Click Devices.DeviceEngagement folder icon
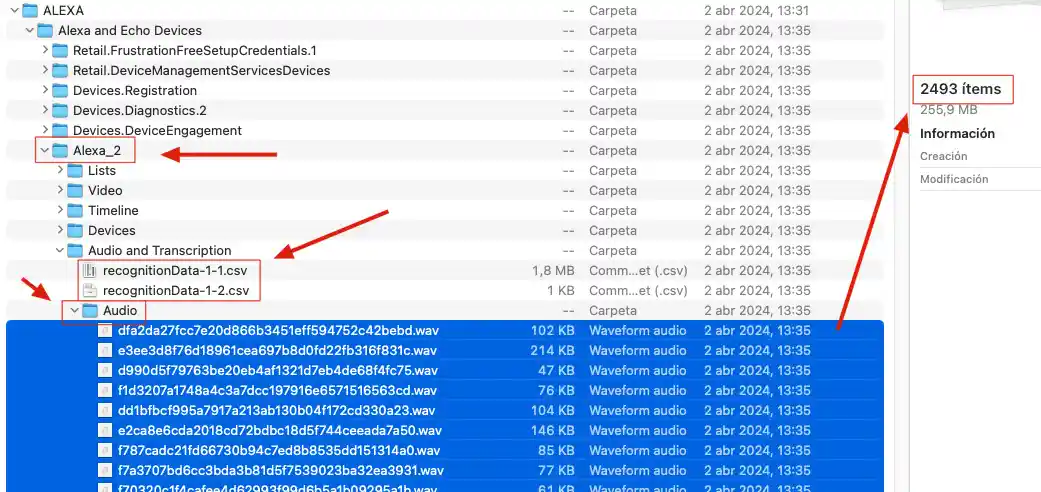1041x492 pixels. coord(60,130)
